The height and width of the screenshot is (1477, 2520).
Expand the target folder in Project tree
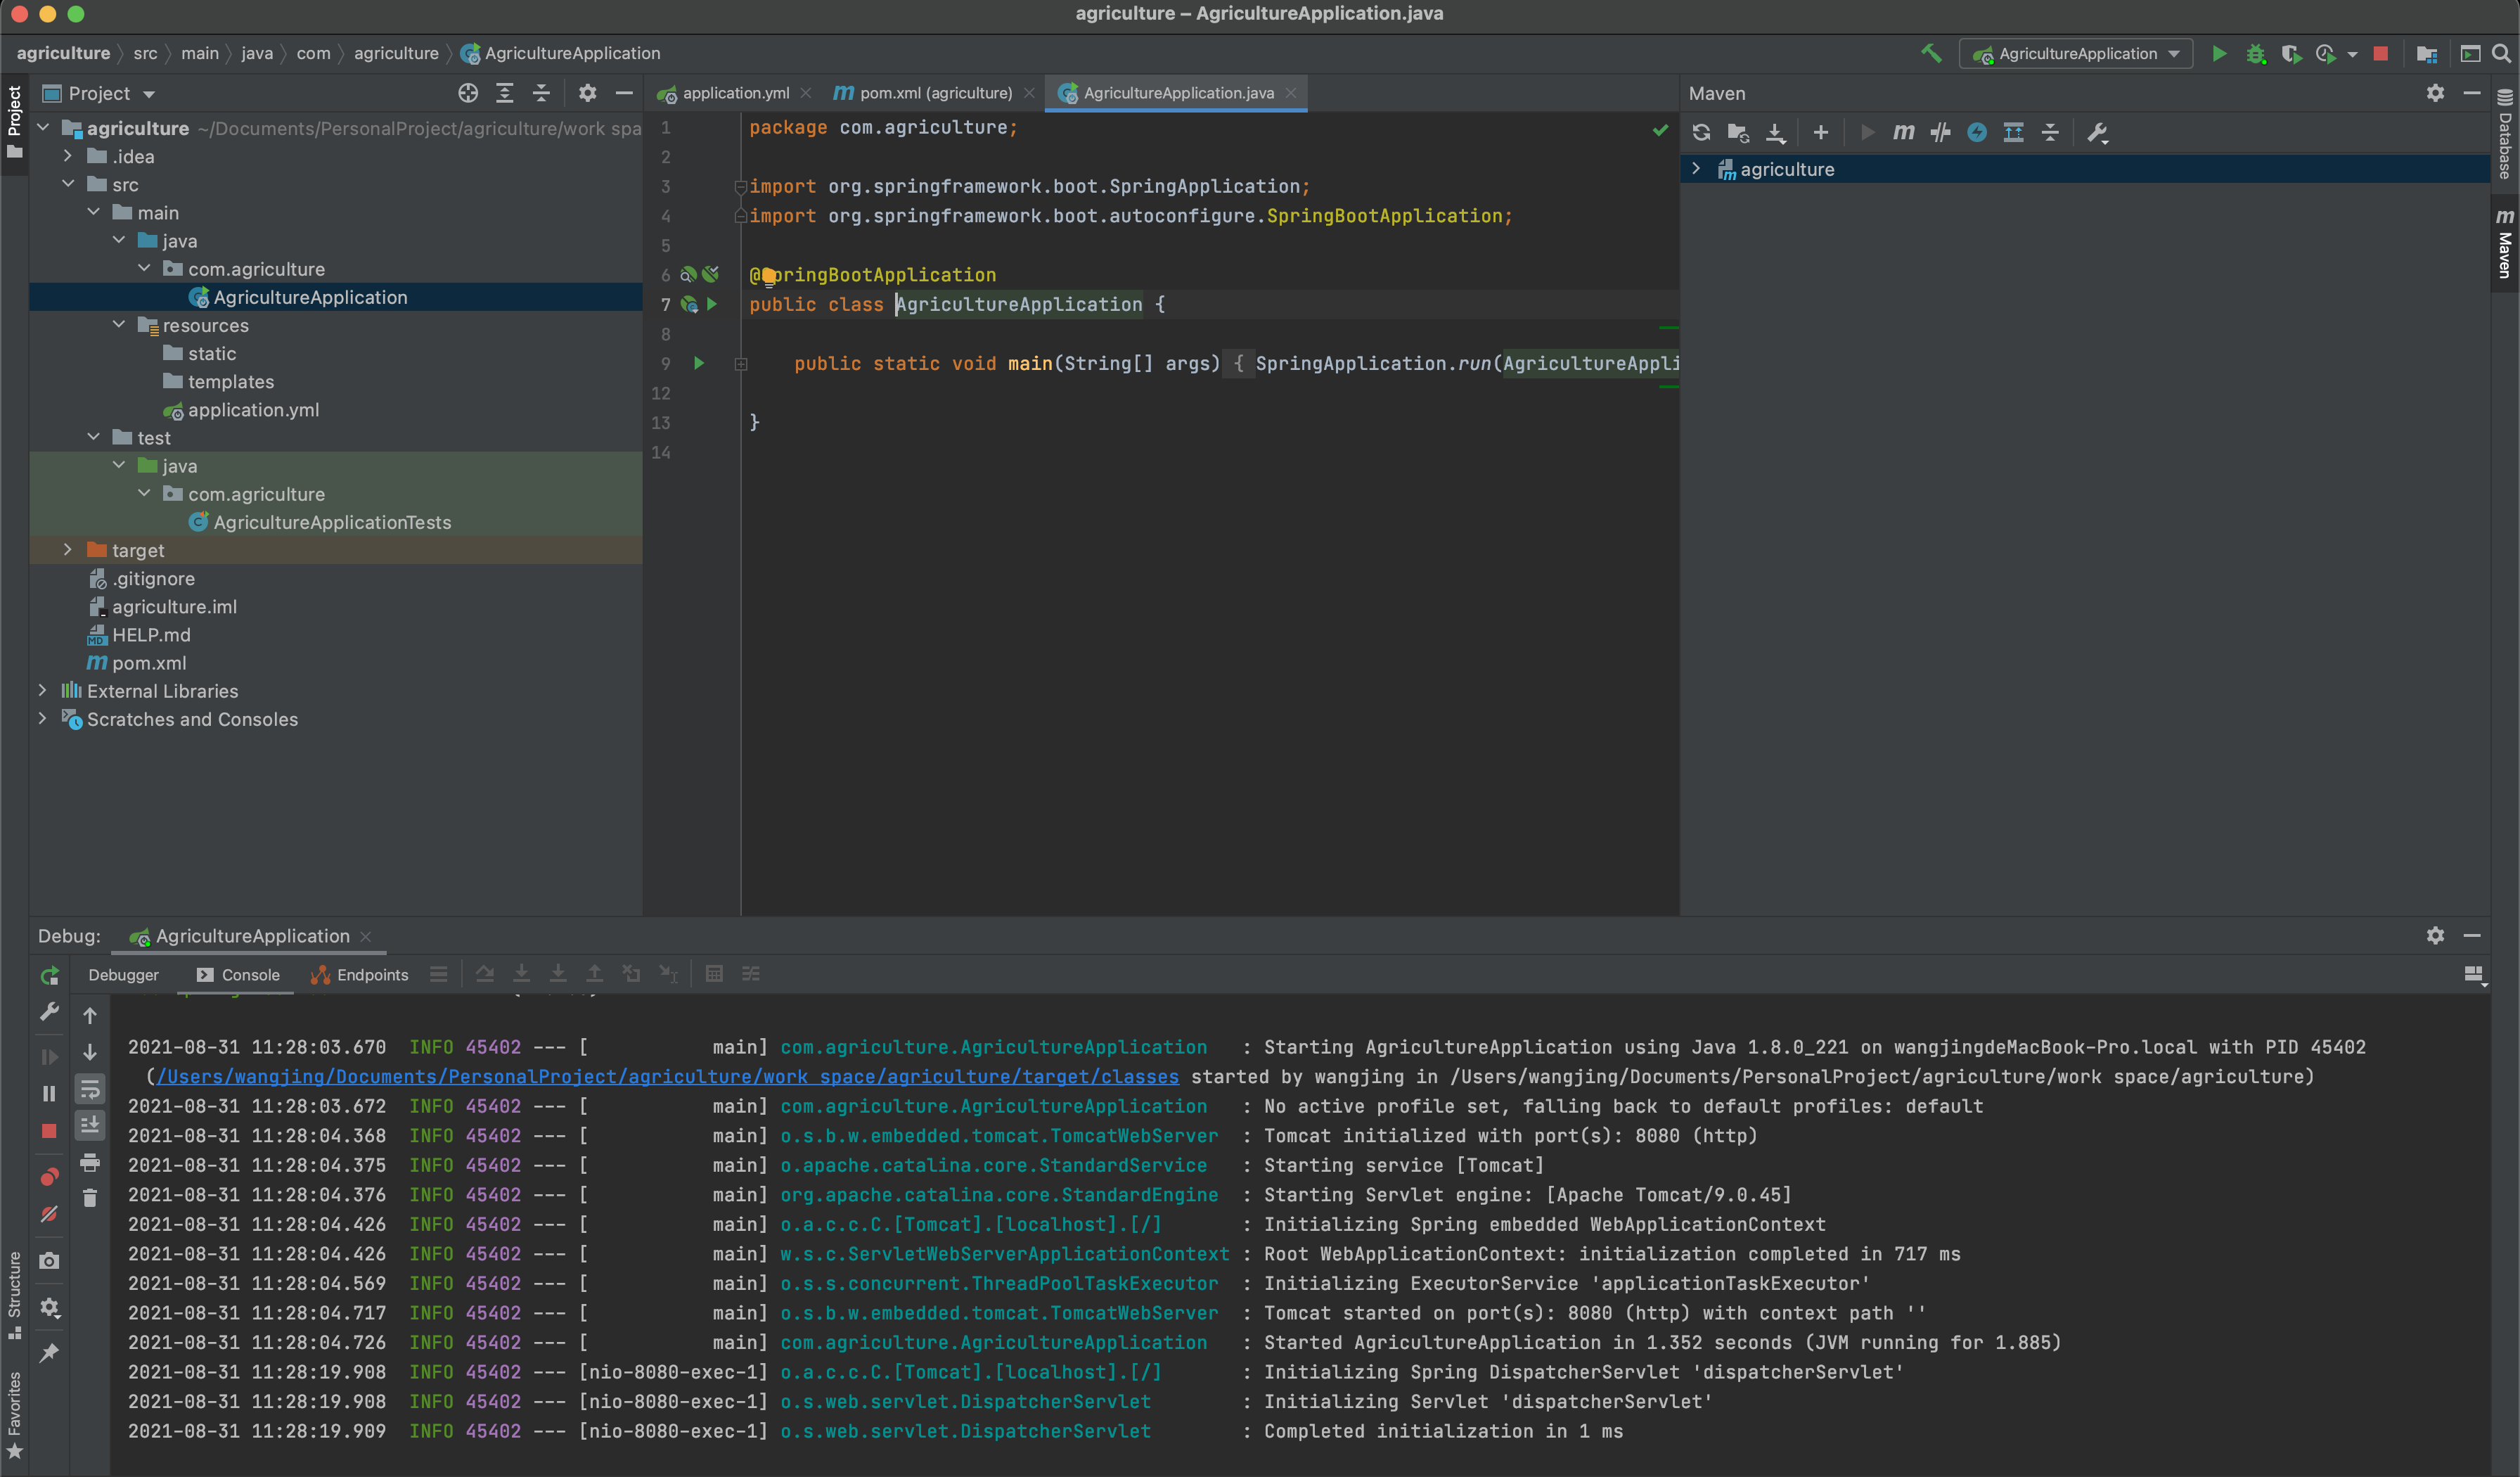[x=68, y=550]
